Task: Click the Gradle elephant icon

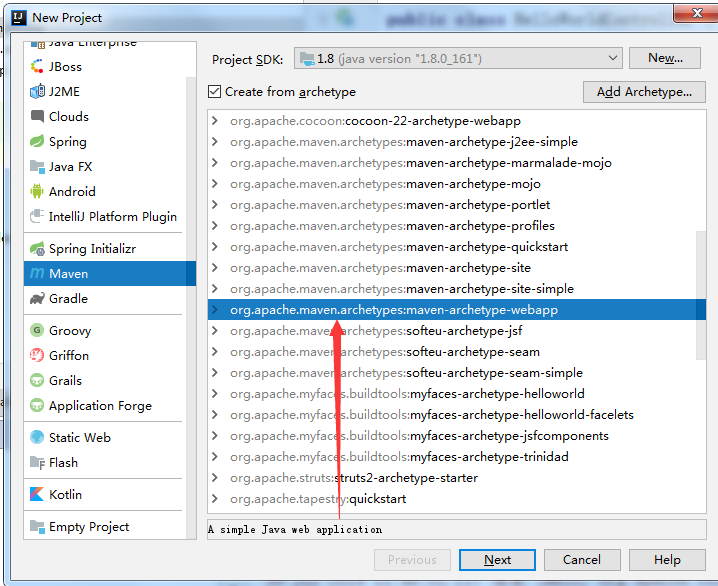Action: coord(37,298)
